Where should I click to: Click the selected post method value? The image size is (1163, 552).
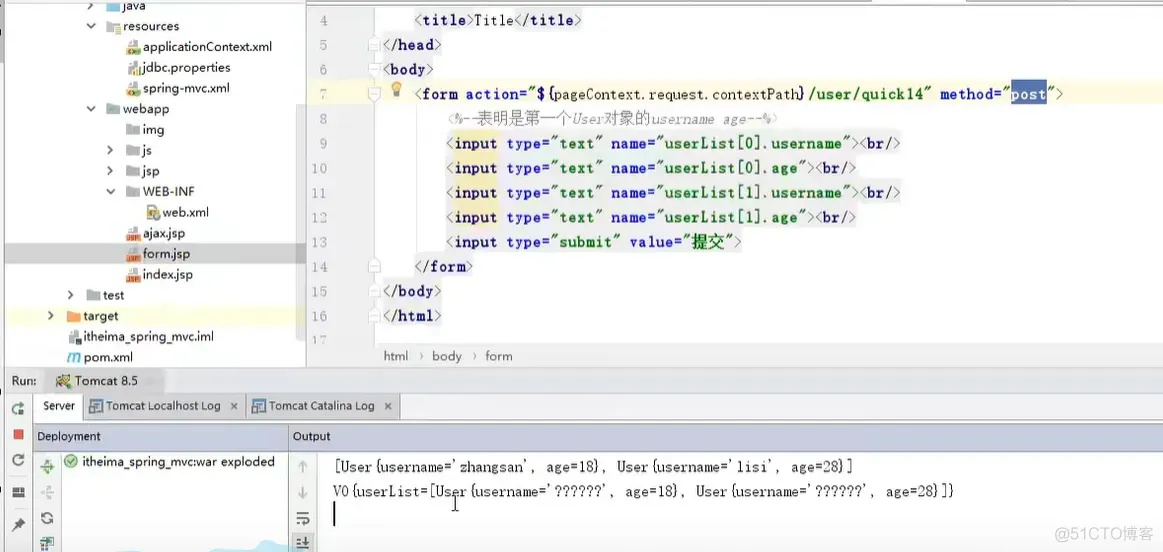click(1029, 94)
